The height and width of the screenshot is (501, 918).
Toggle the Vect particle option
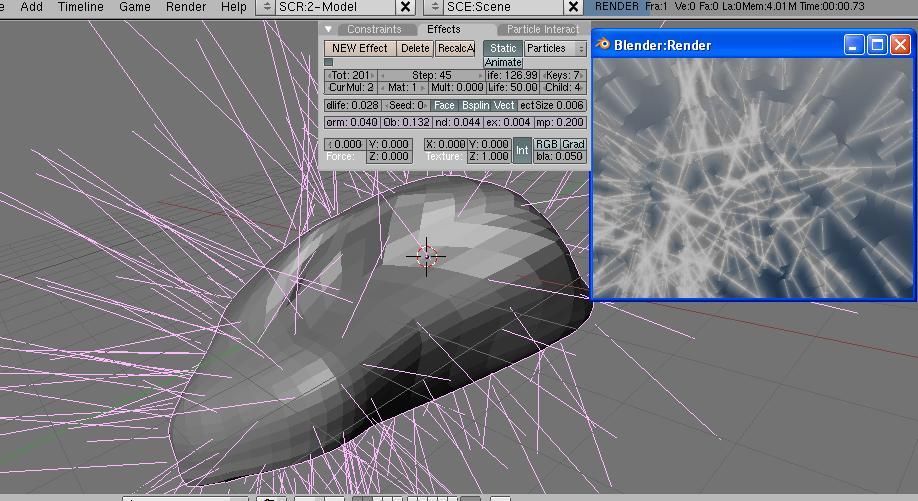[504, 105]
